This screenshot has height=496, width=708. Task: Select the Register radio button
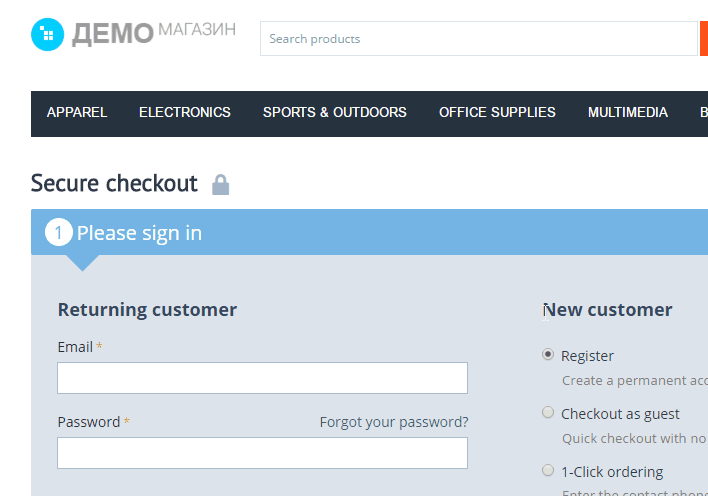(x=548, y=355)
